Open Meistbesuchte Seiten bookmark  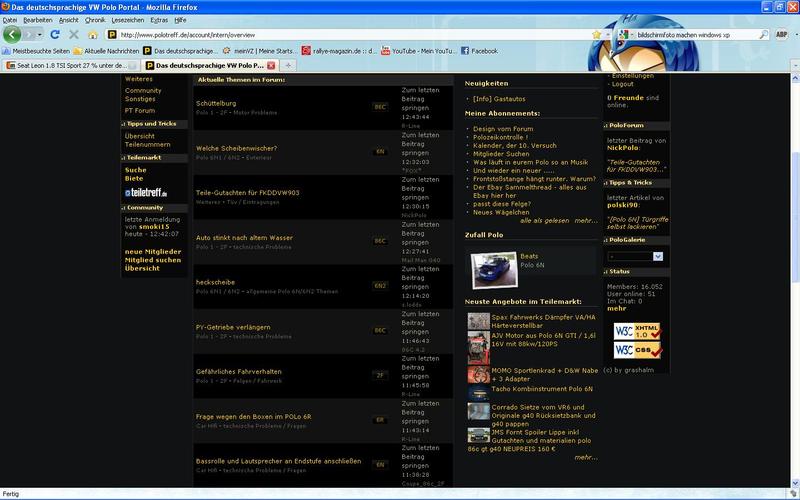click(x=36, y=51)
